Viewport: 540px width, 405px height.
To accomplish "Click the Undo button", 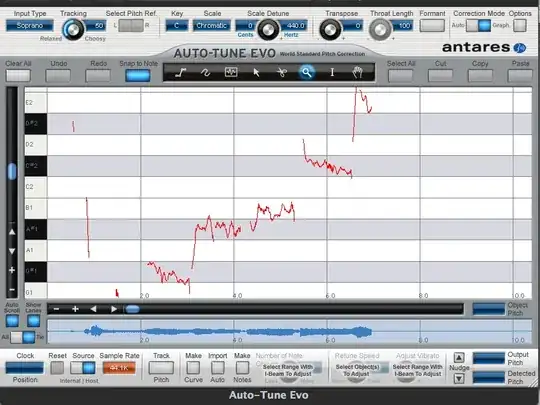I will tap(58, 75).
